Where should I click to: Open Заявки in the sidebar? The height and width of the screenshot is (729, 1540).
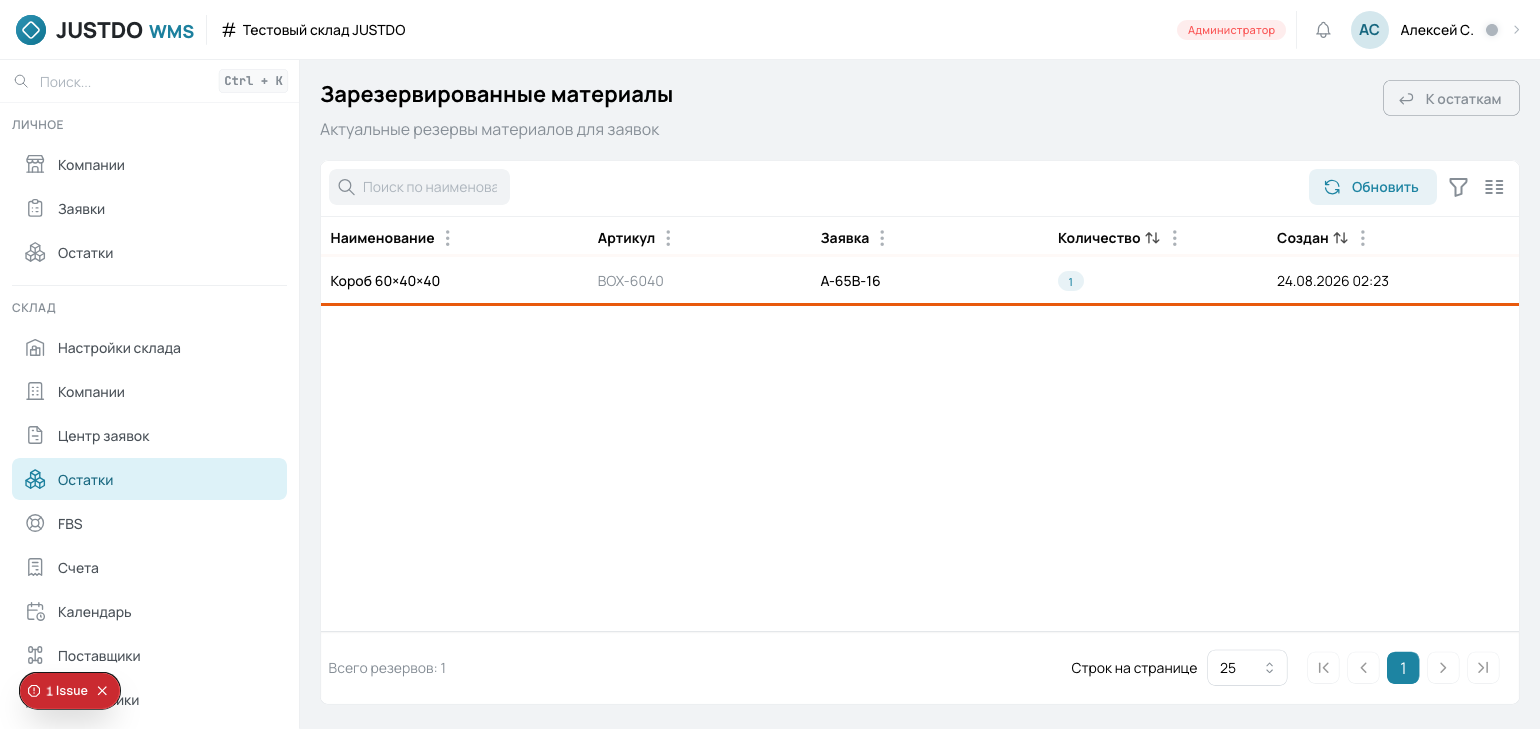click(x=150, y=209)
